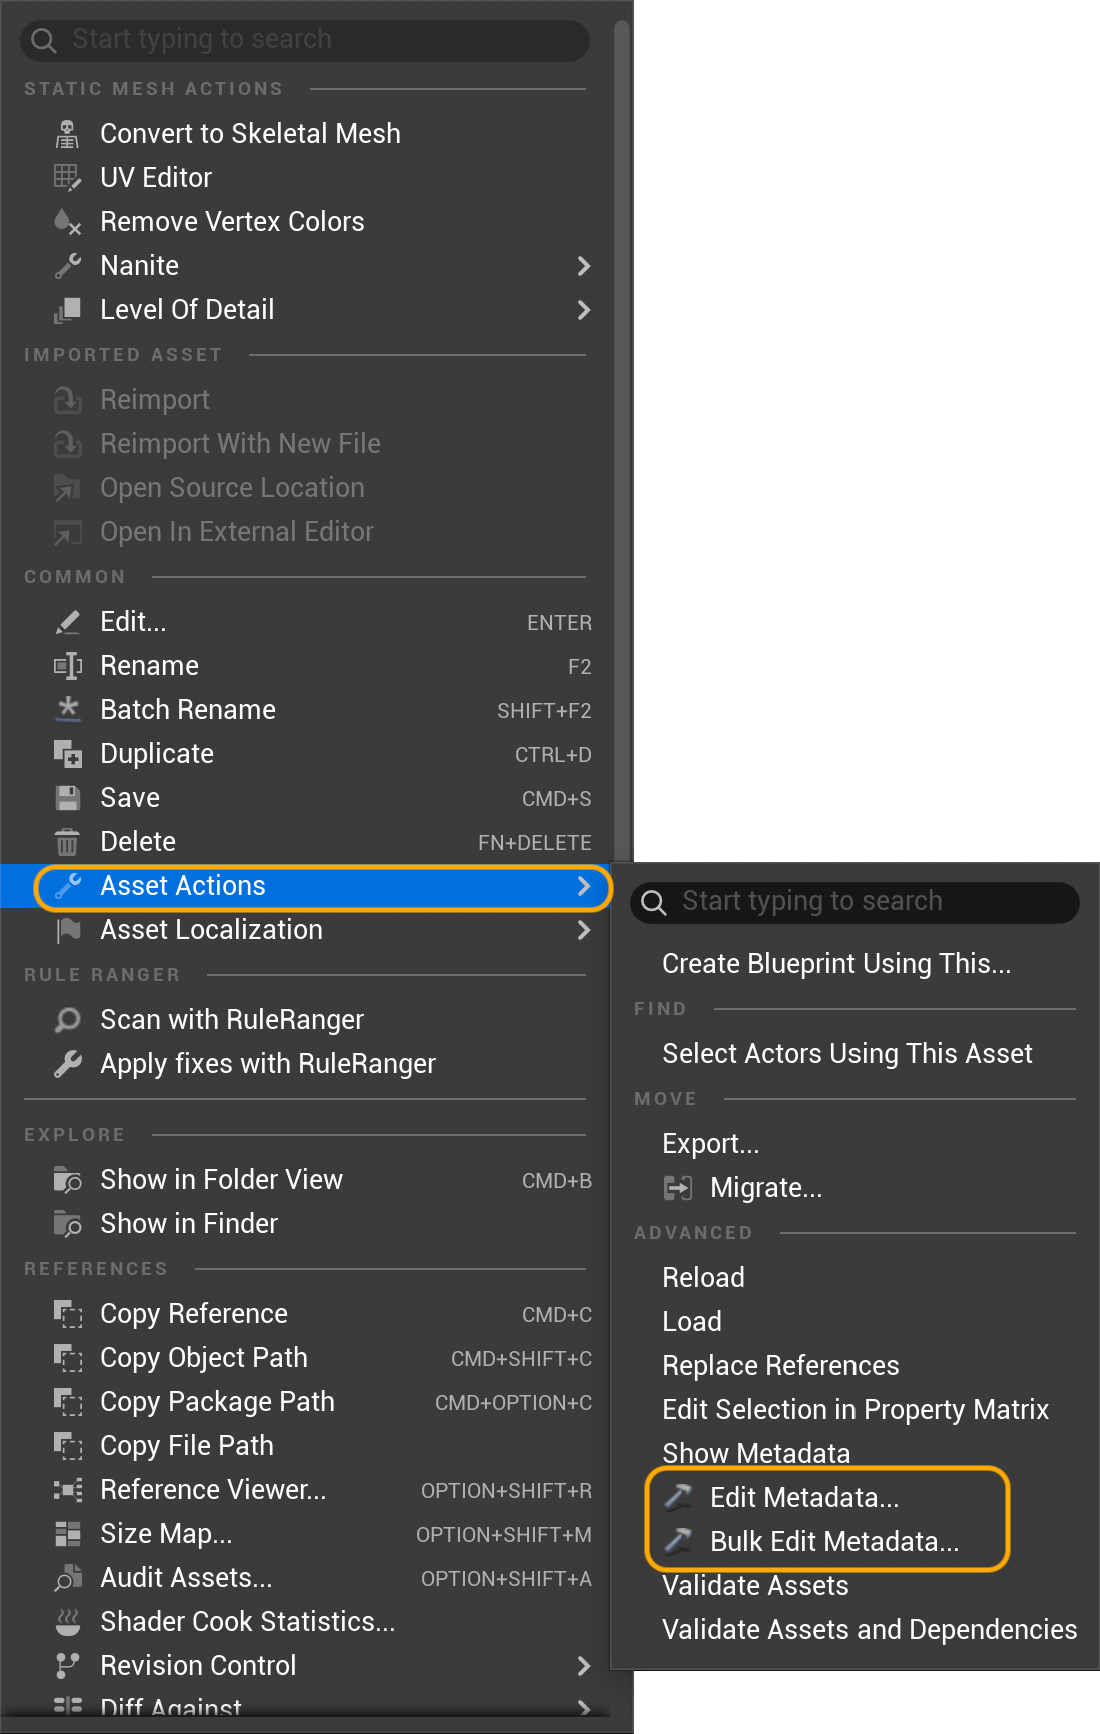Click the Show in Finder icon
Viewport: 1100px width, 1734px height.
click(x=67, y=1224)
